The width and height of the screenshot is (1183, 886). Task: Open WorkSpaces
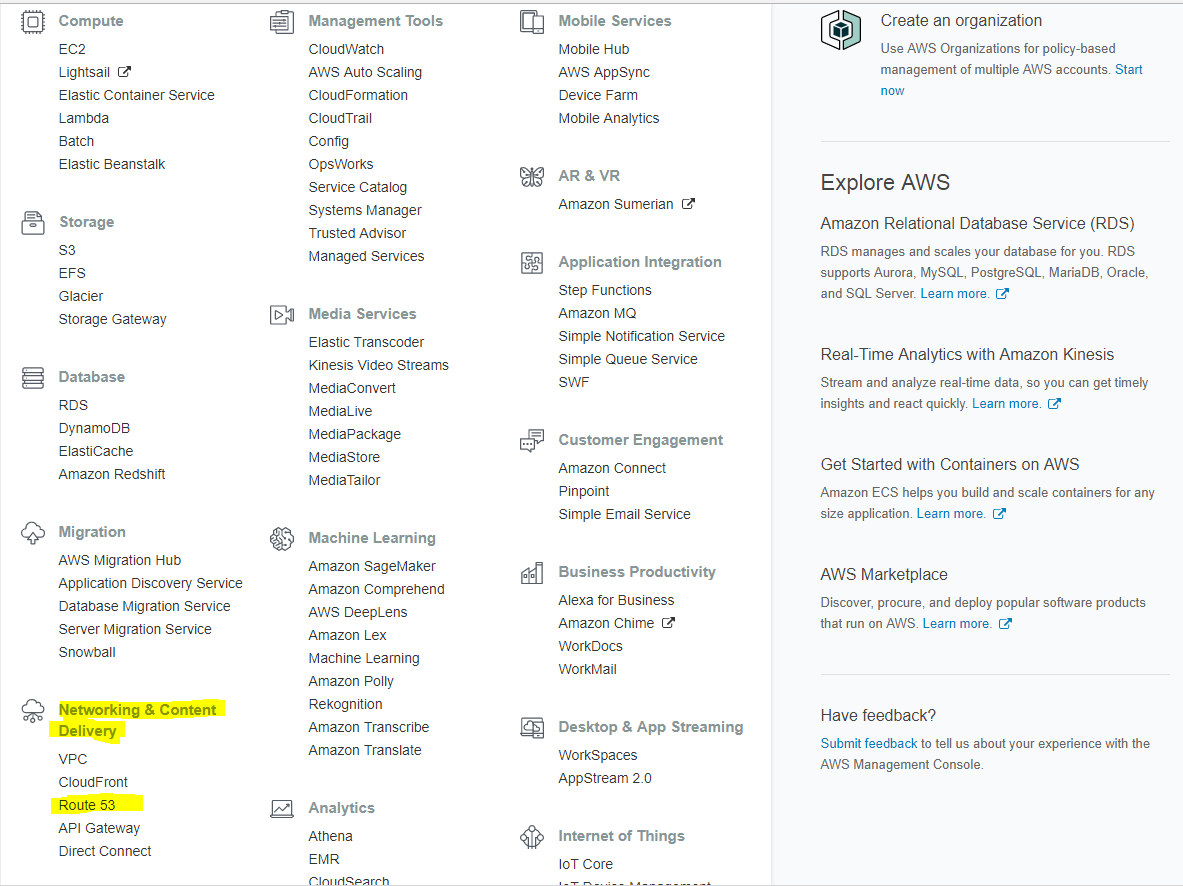598,755
